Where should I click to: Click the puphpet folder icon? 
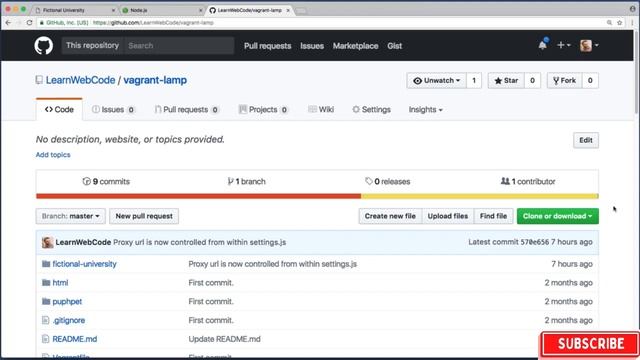point(46,302)
